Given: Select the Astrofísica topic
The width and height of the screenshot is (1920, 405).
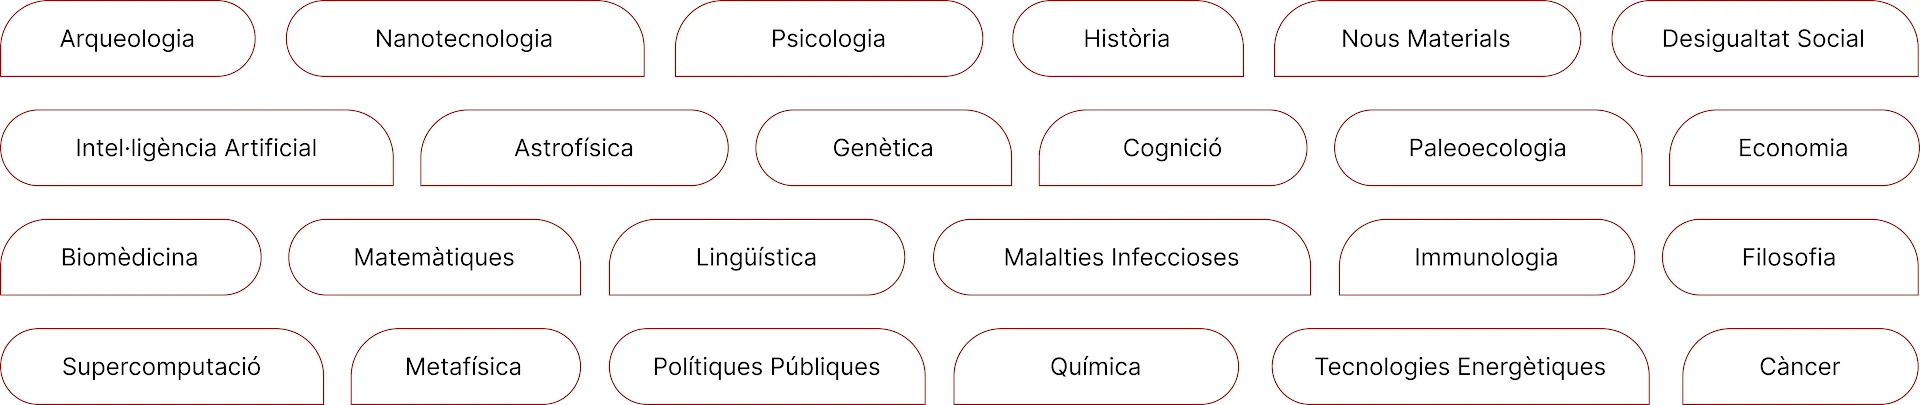Looking at the screenshot, I should click(x=574, y=148).
